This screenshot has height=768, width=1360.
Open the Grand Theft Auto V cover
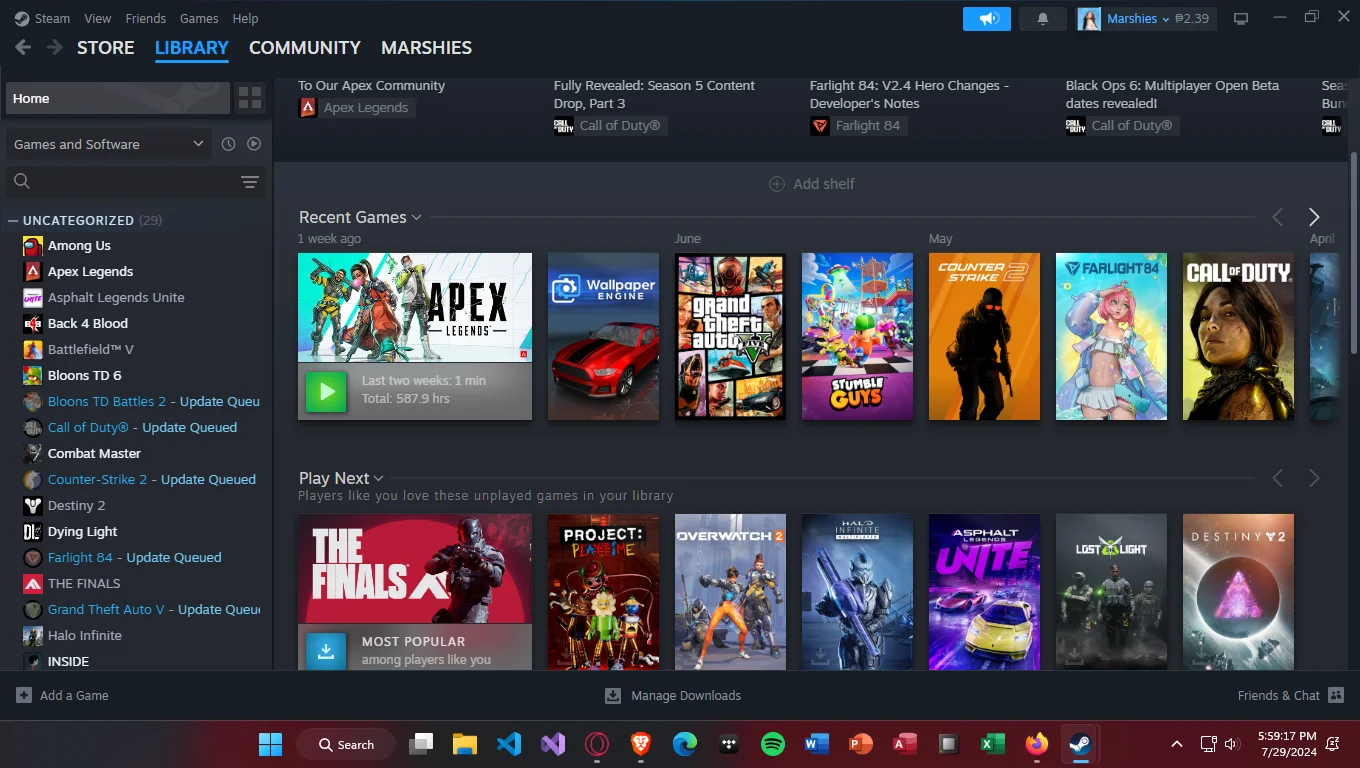(730, 336)
